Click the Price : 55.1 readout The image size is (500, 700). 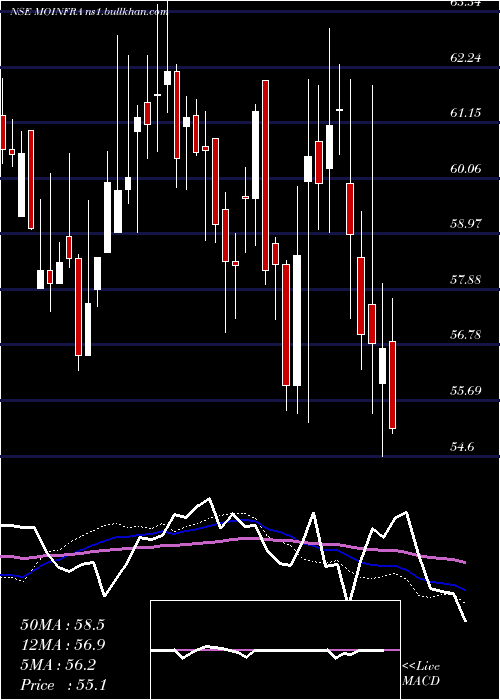63,685
